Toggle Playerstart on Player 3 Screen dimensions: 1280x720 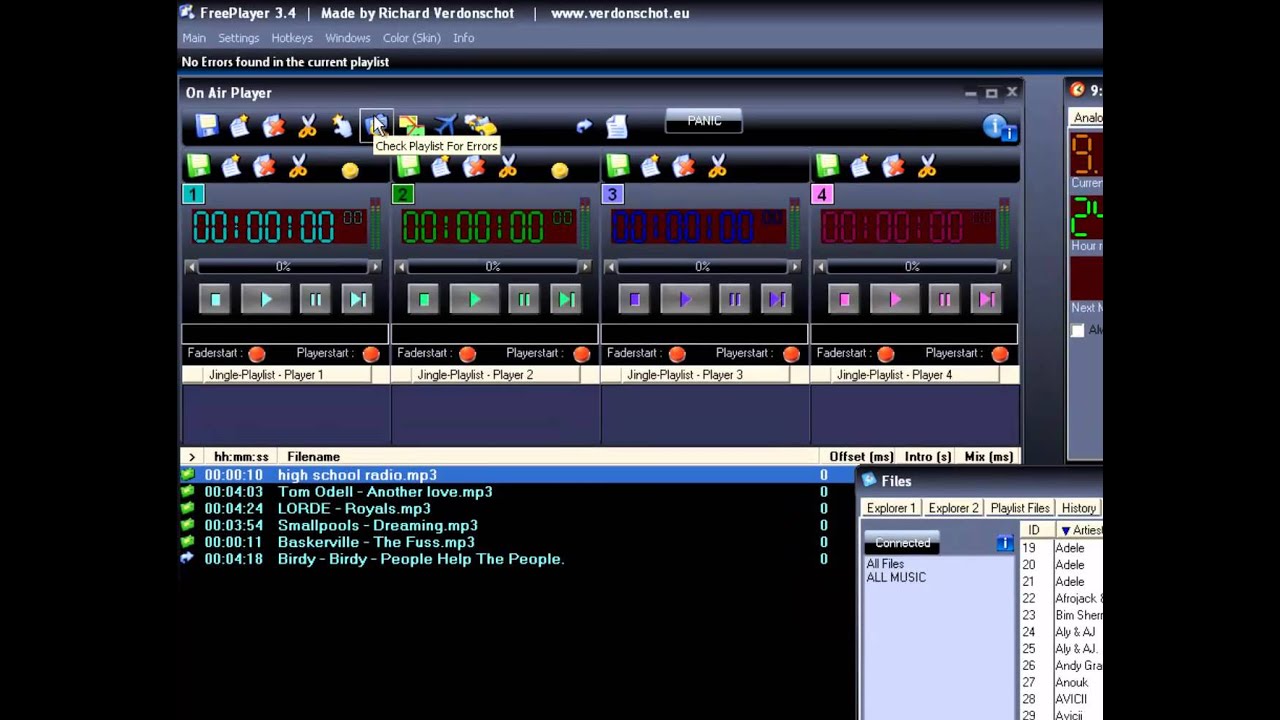(791, 354)
